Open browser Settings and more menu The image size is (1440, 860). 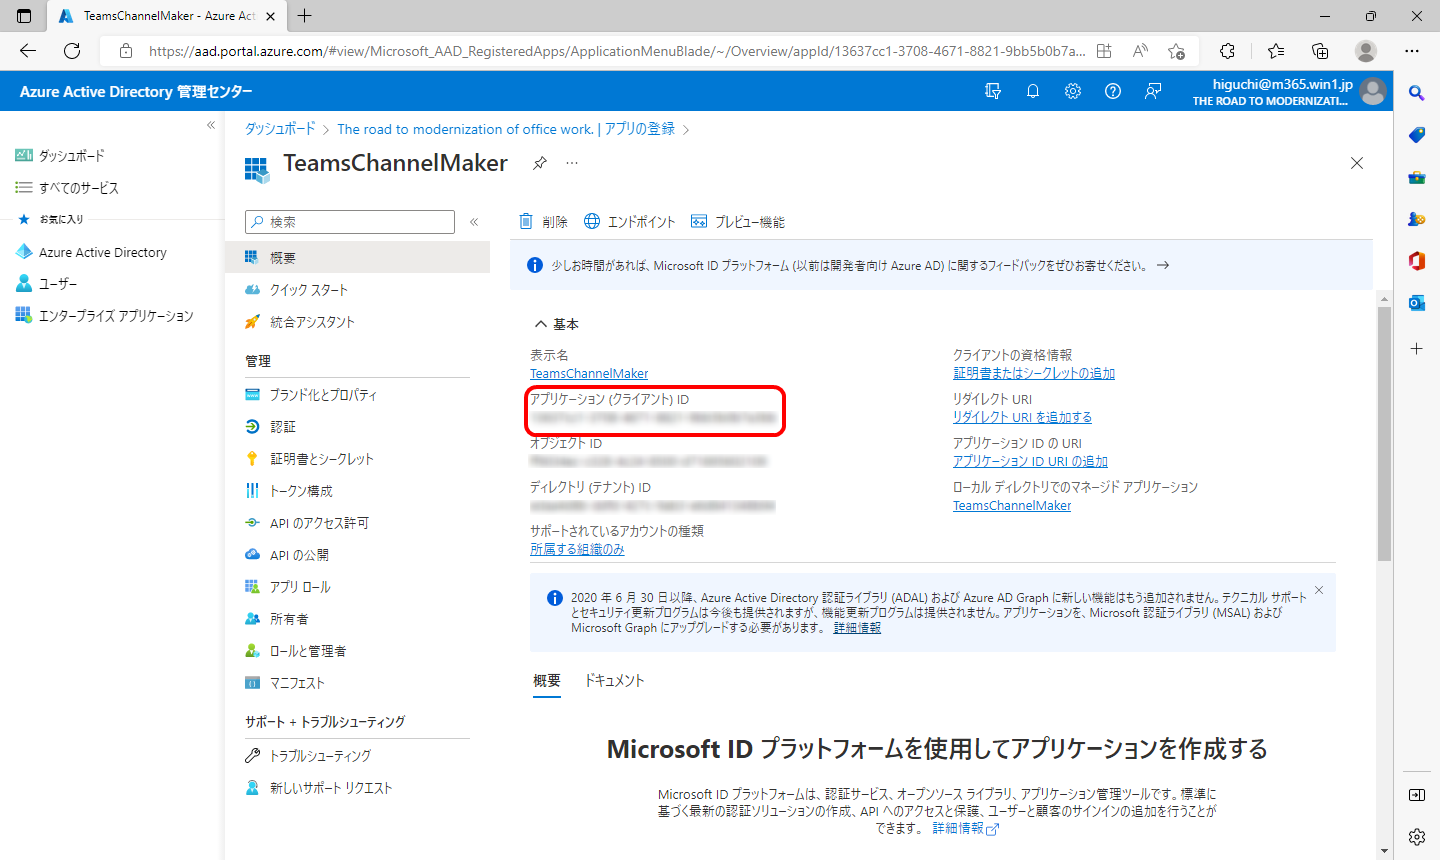coord(1412,51)
